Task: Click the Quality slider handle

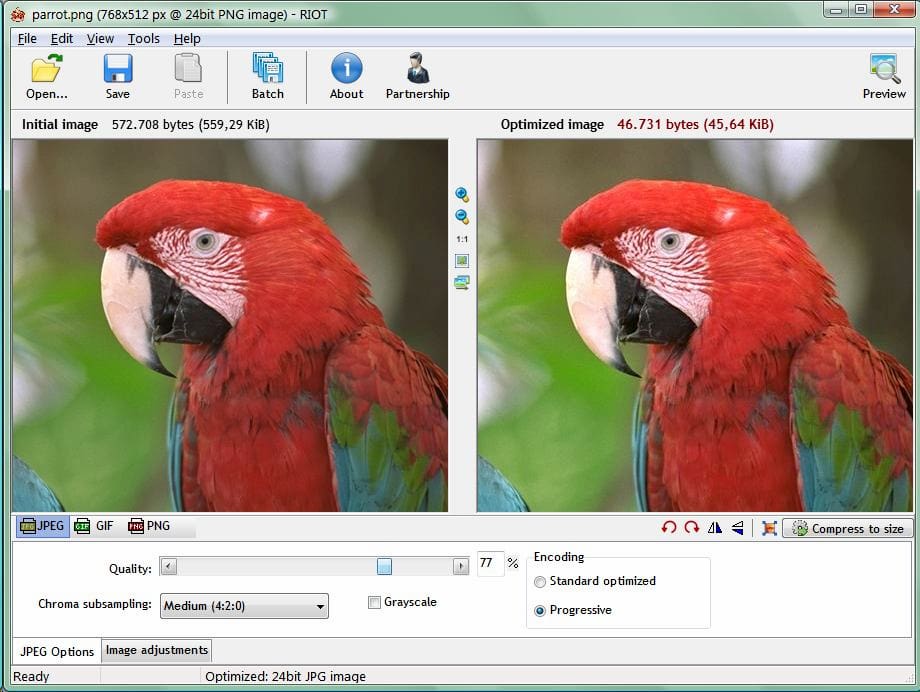Action: coord(384,566)
